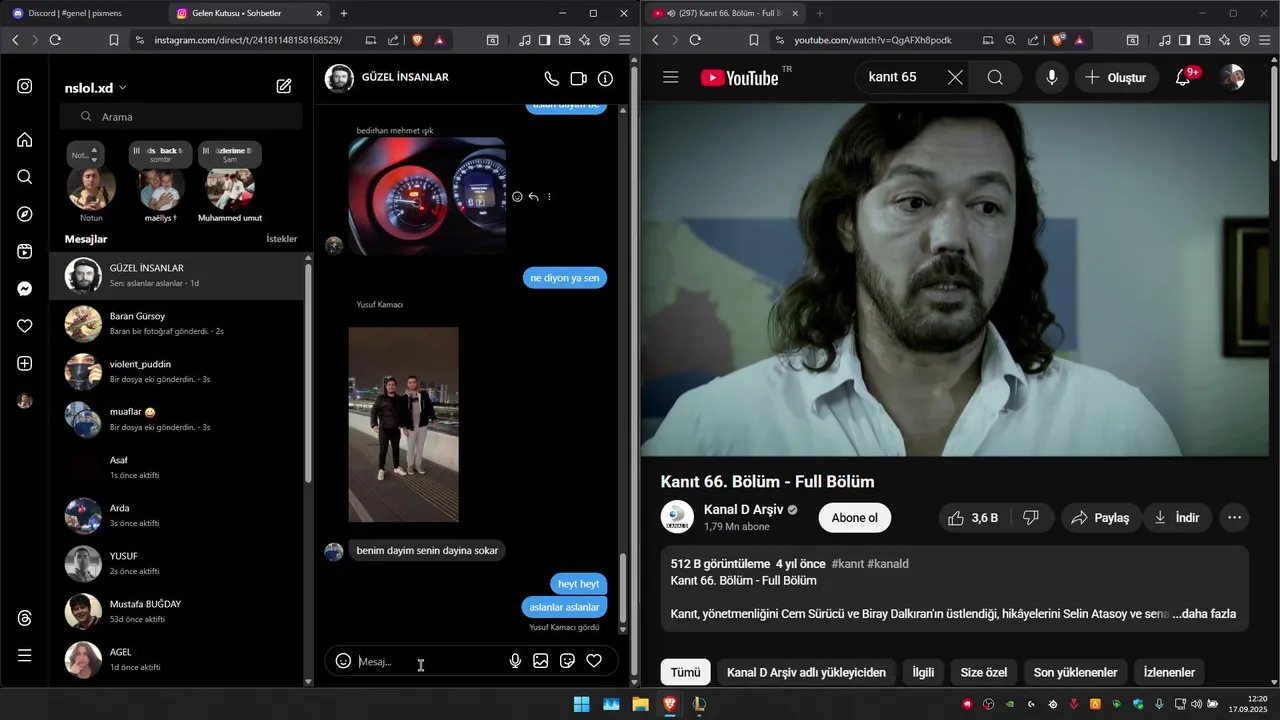Toggle Brave Shields in the YouTube window

(1058, 40)
